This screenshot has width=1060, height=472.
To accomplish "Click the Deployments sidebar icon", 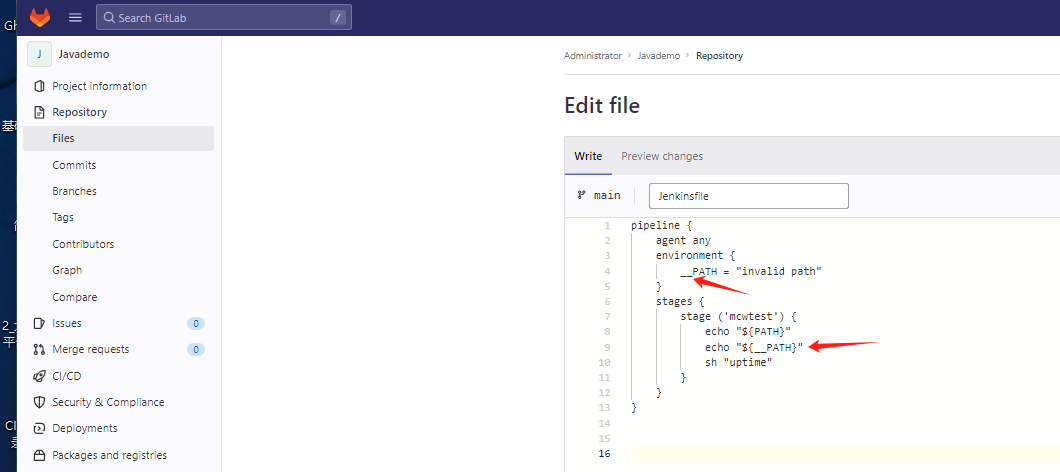I will tap(40, 428).
